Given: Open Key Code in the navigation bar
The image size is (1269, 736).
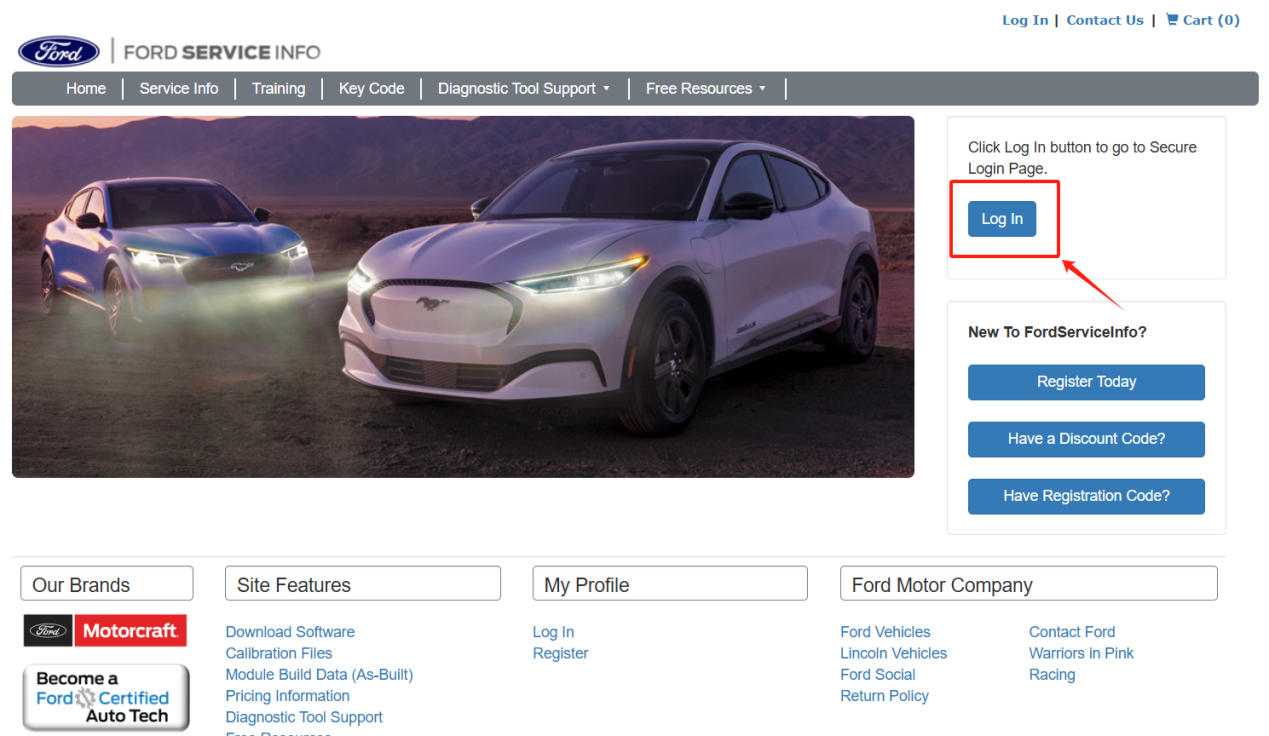Looking at the screenshot, I should pyautogui.click(x=371, y=89).
